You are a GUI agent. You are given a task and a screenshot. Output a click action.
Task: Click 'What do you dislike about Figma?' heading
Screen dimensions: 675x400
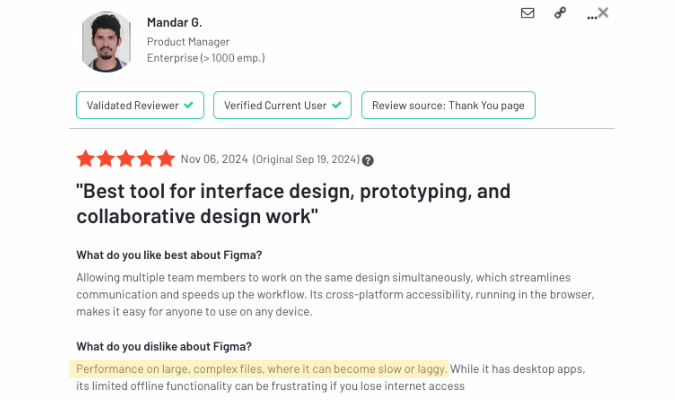coord(164,347)
